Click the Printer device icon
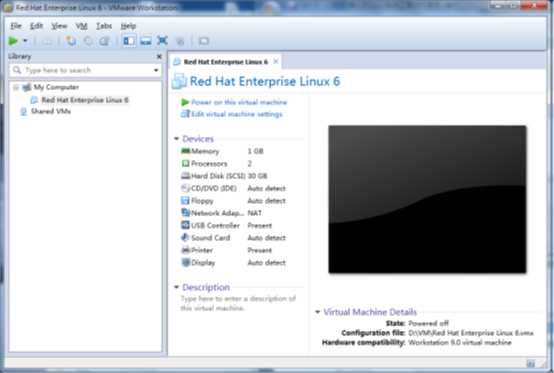Viewport: 554px width, 373px height. [185, 250]
